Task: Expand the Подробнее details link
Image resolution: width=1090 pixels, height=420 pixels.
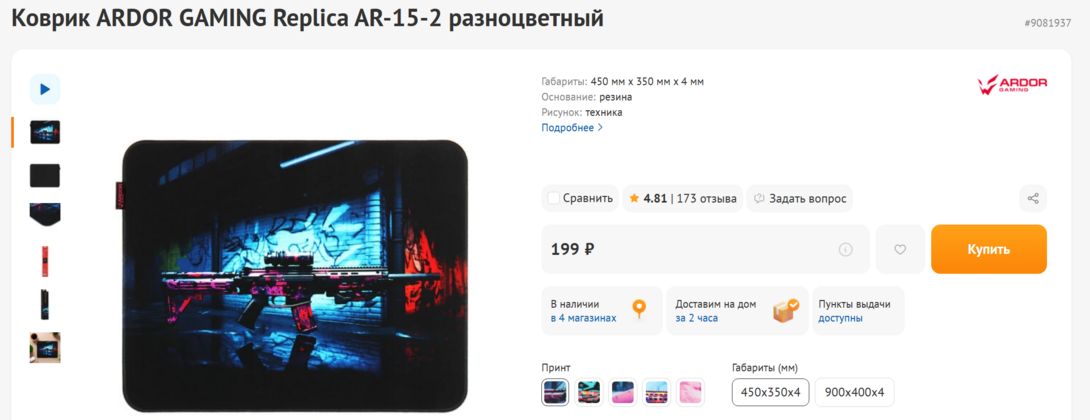Action: (x=572, y=128)
